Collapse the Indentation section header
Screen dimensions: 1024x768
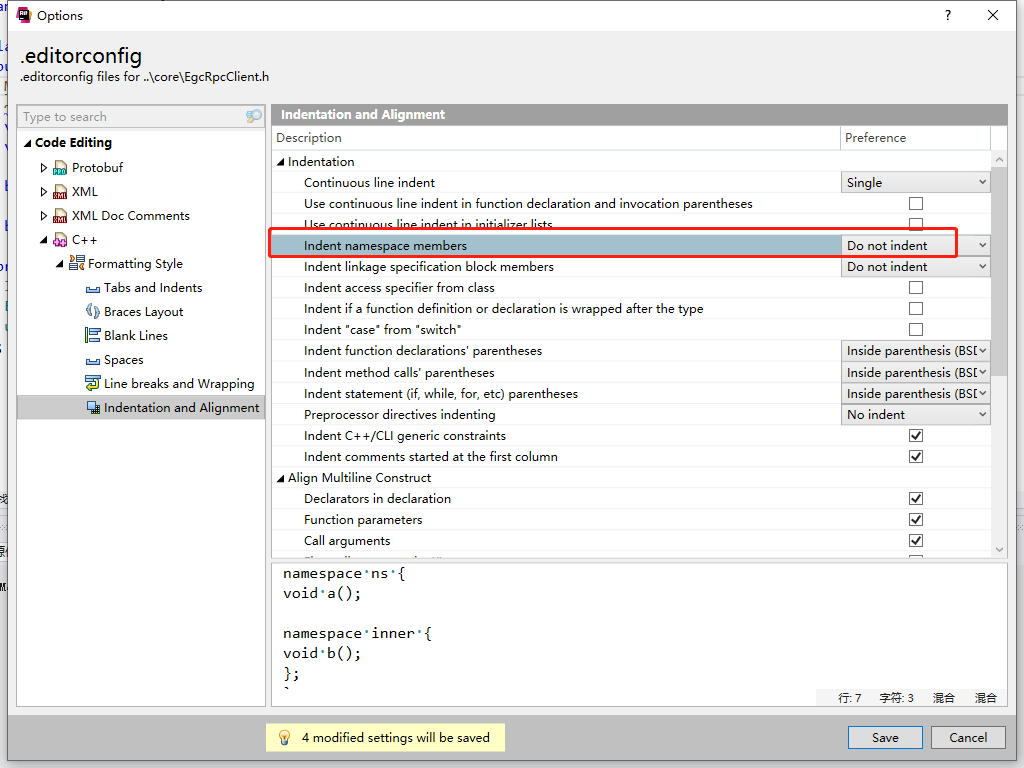pyautogui.click(x=280, y=161)
